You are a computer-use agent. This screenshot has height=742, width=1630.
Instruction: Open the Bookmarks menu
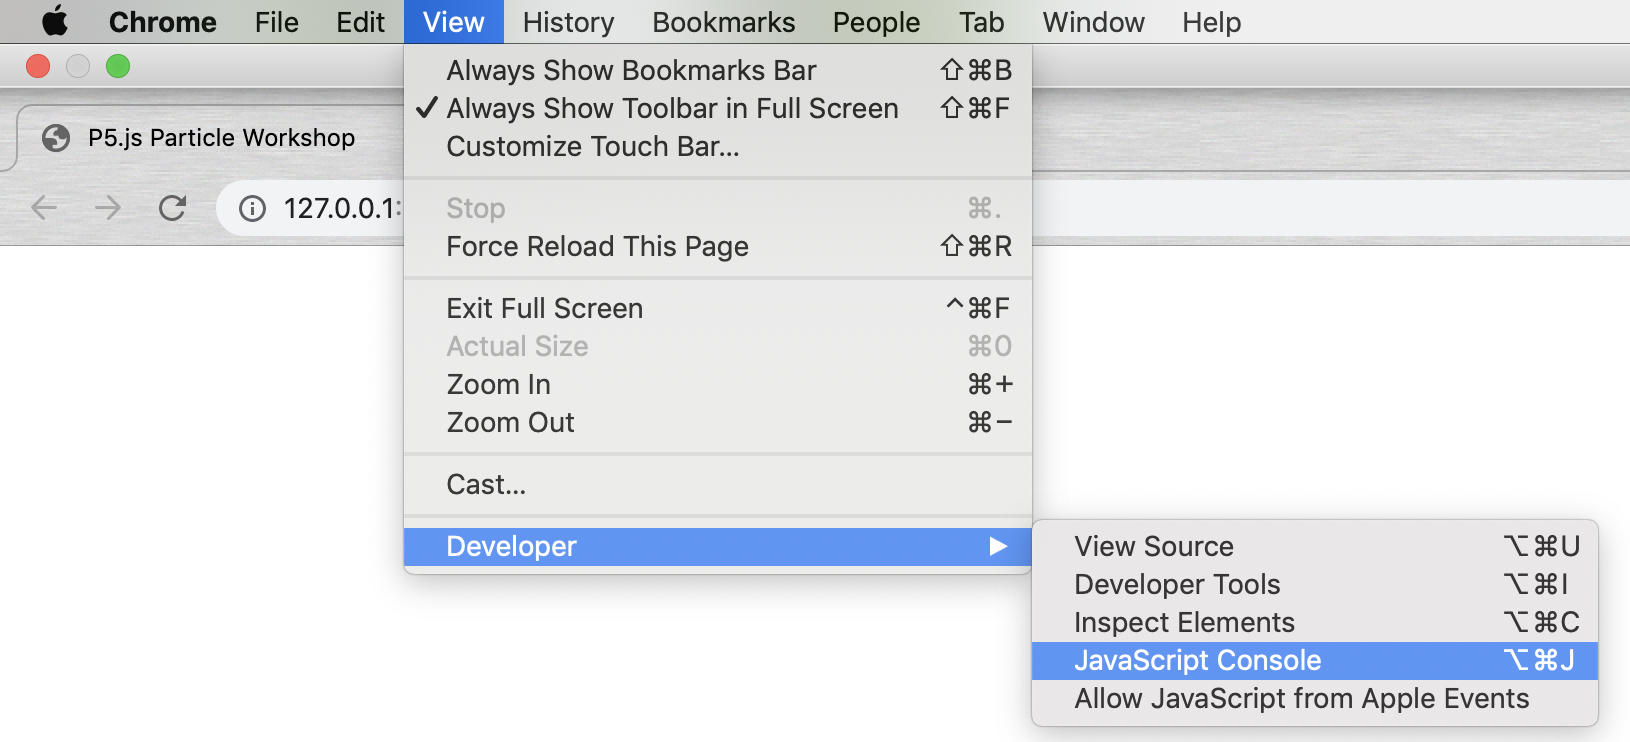point(723,22)
